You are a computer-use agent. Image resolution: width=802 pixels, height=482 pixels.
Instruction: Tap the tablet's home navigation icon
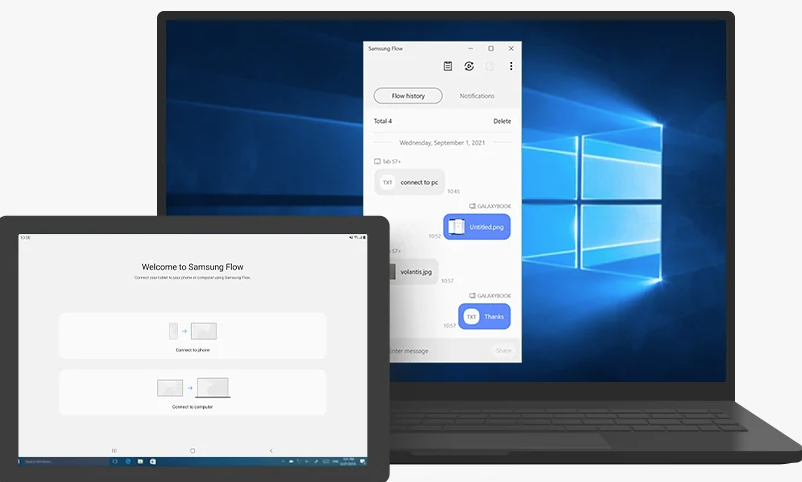(x=192, y=451)
